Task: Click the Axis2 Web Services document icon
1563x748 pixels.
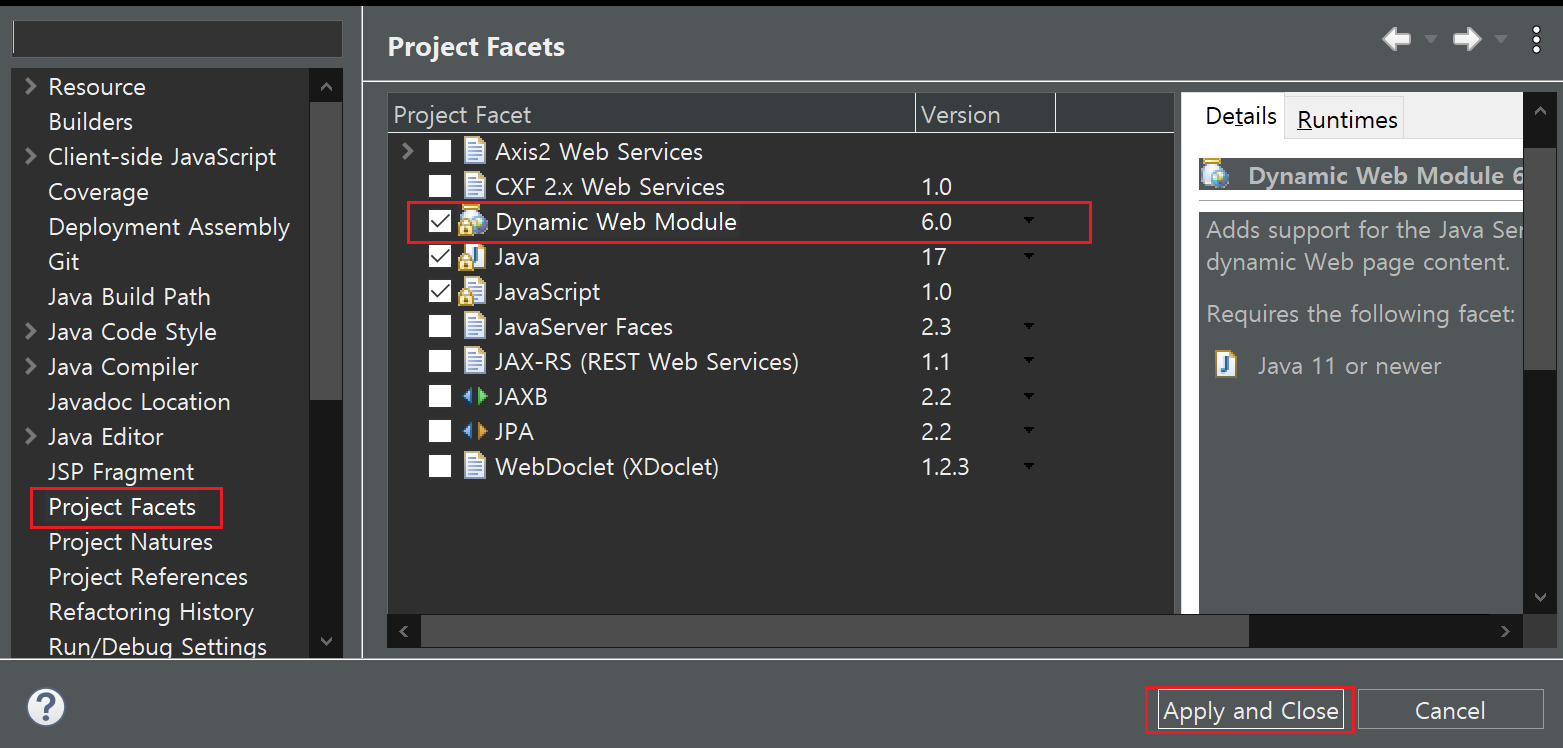Action: (x=475, y=152)
